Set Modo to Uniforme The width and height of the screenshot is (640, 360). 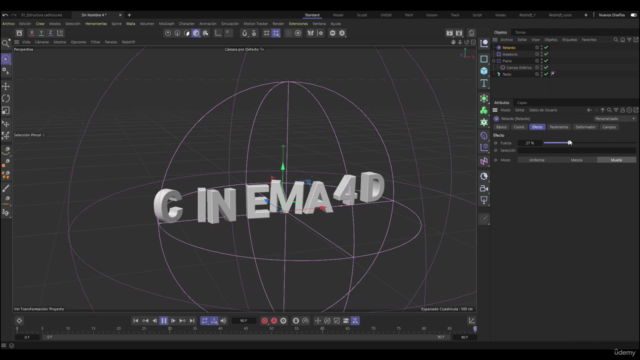coord(537,160)
